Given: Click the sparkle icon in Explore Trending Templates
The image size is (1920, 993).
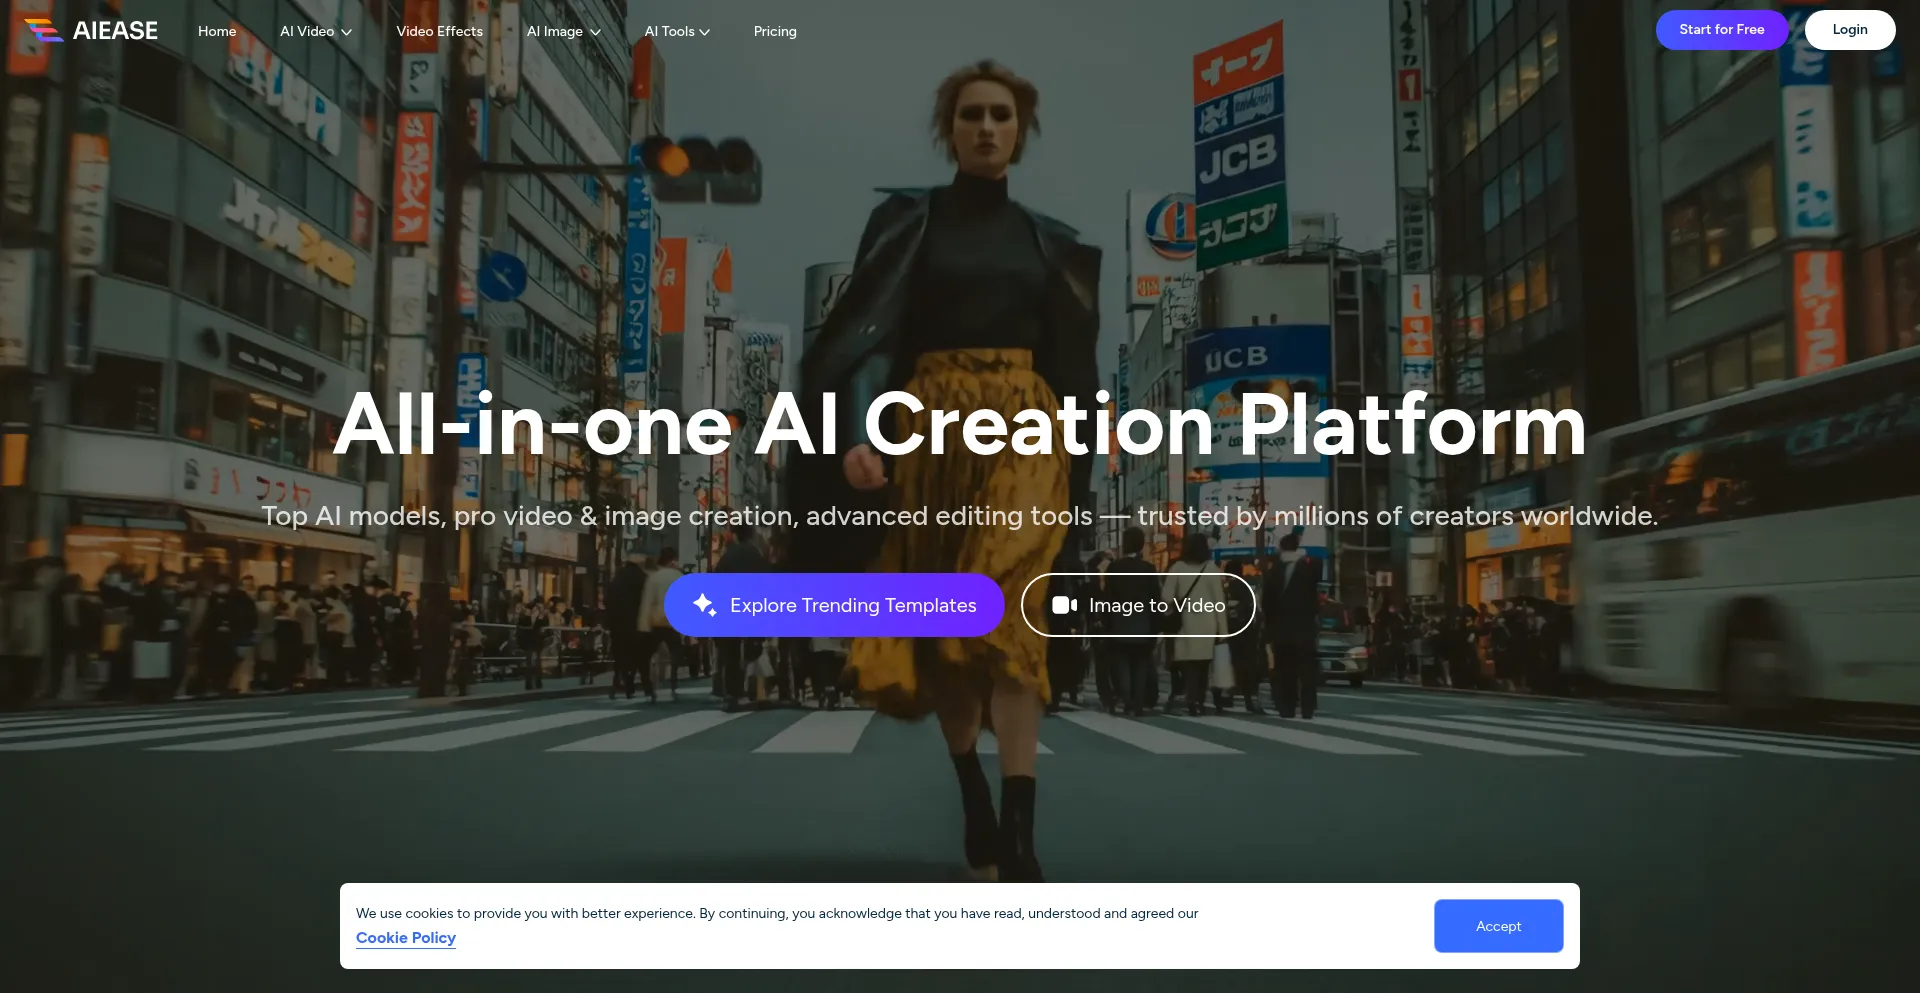Looking at the screenshot, I should [705, 605].
